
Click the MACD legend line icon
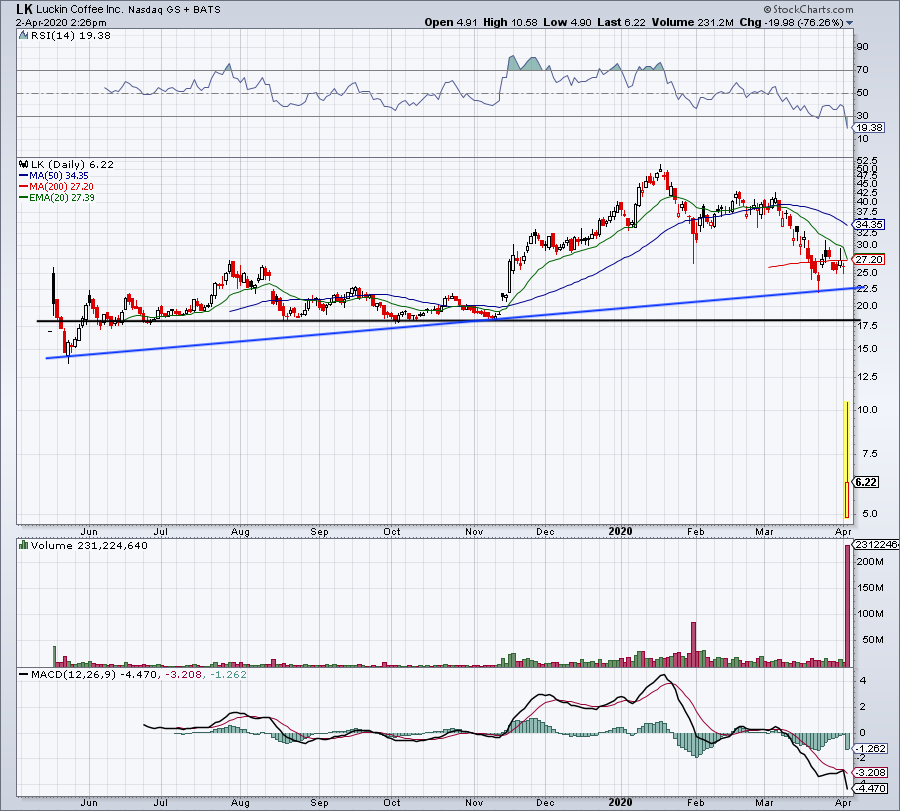[x=24, y=674]
